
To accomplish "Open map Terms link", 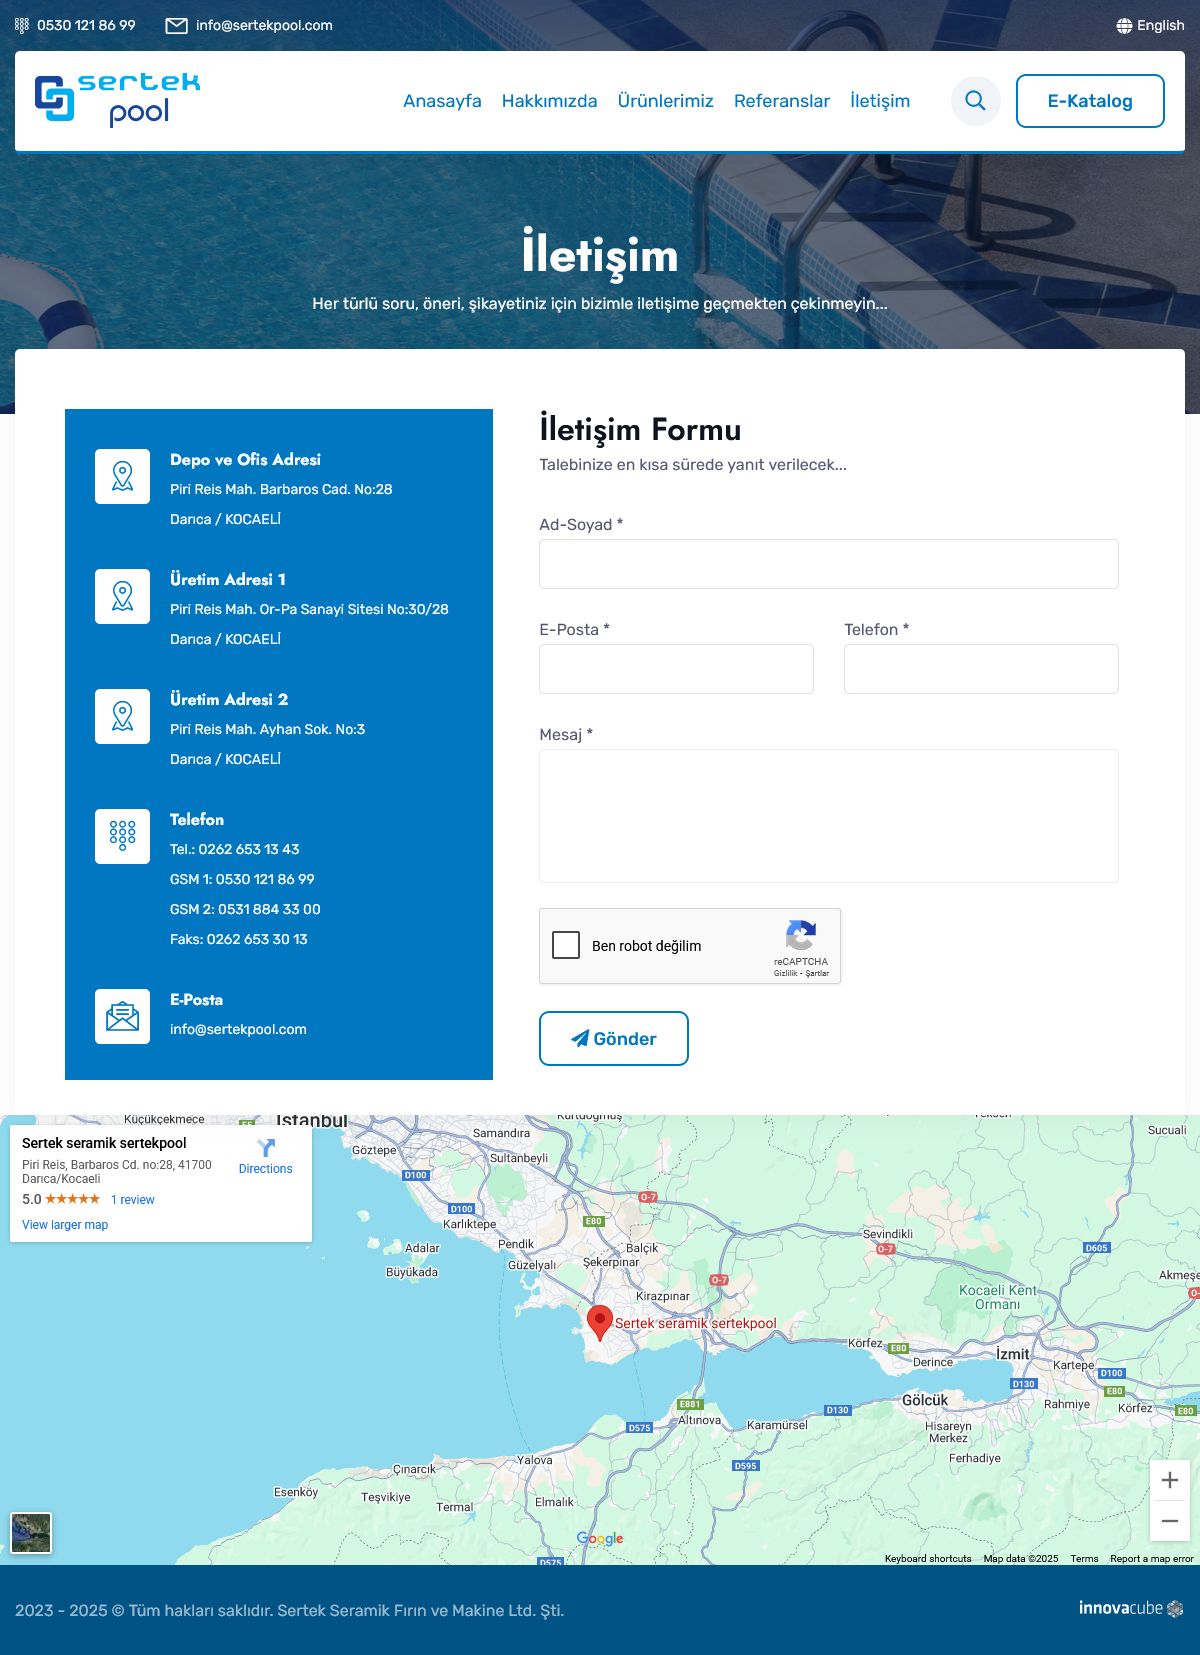I will 1084,1558.
